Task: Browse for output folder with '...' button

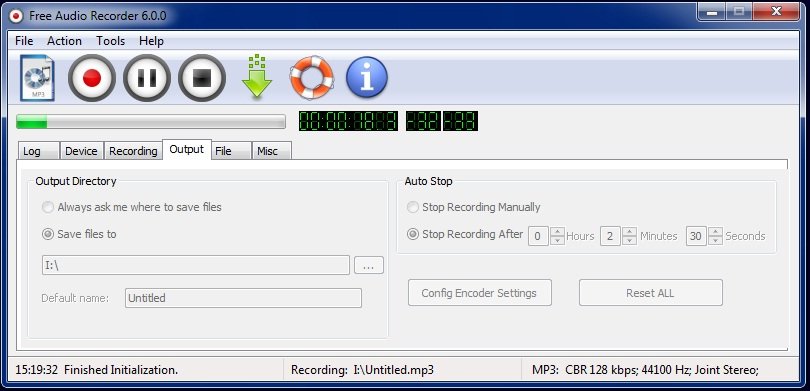Action: pyautogui.click(x=369, y=265)
